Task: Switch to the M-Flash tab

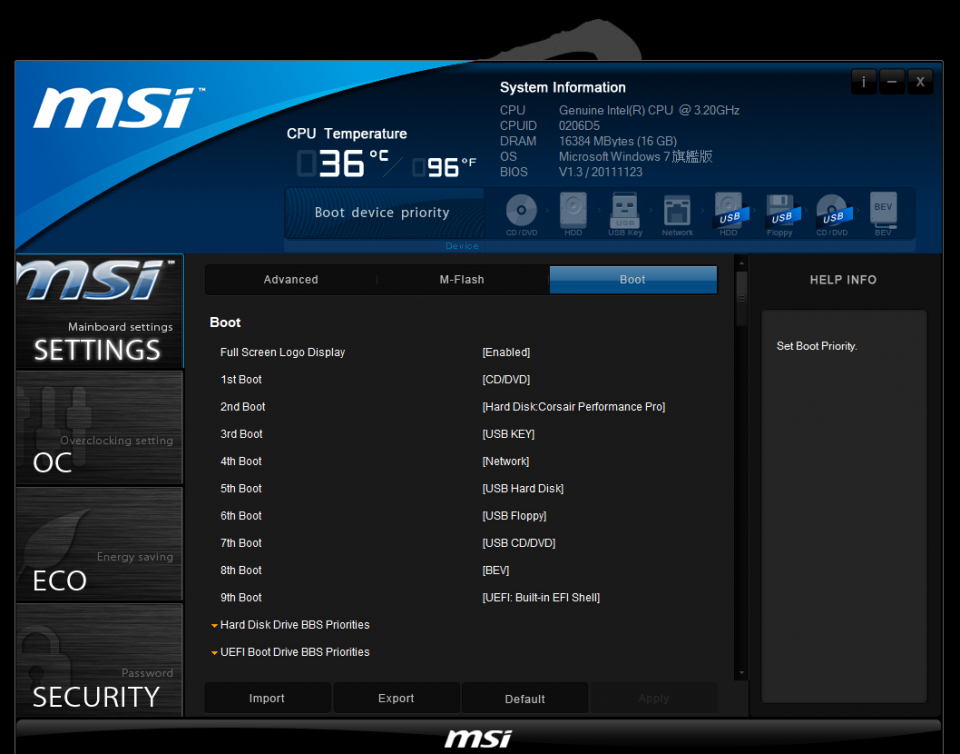Action: (461, 280)
